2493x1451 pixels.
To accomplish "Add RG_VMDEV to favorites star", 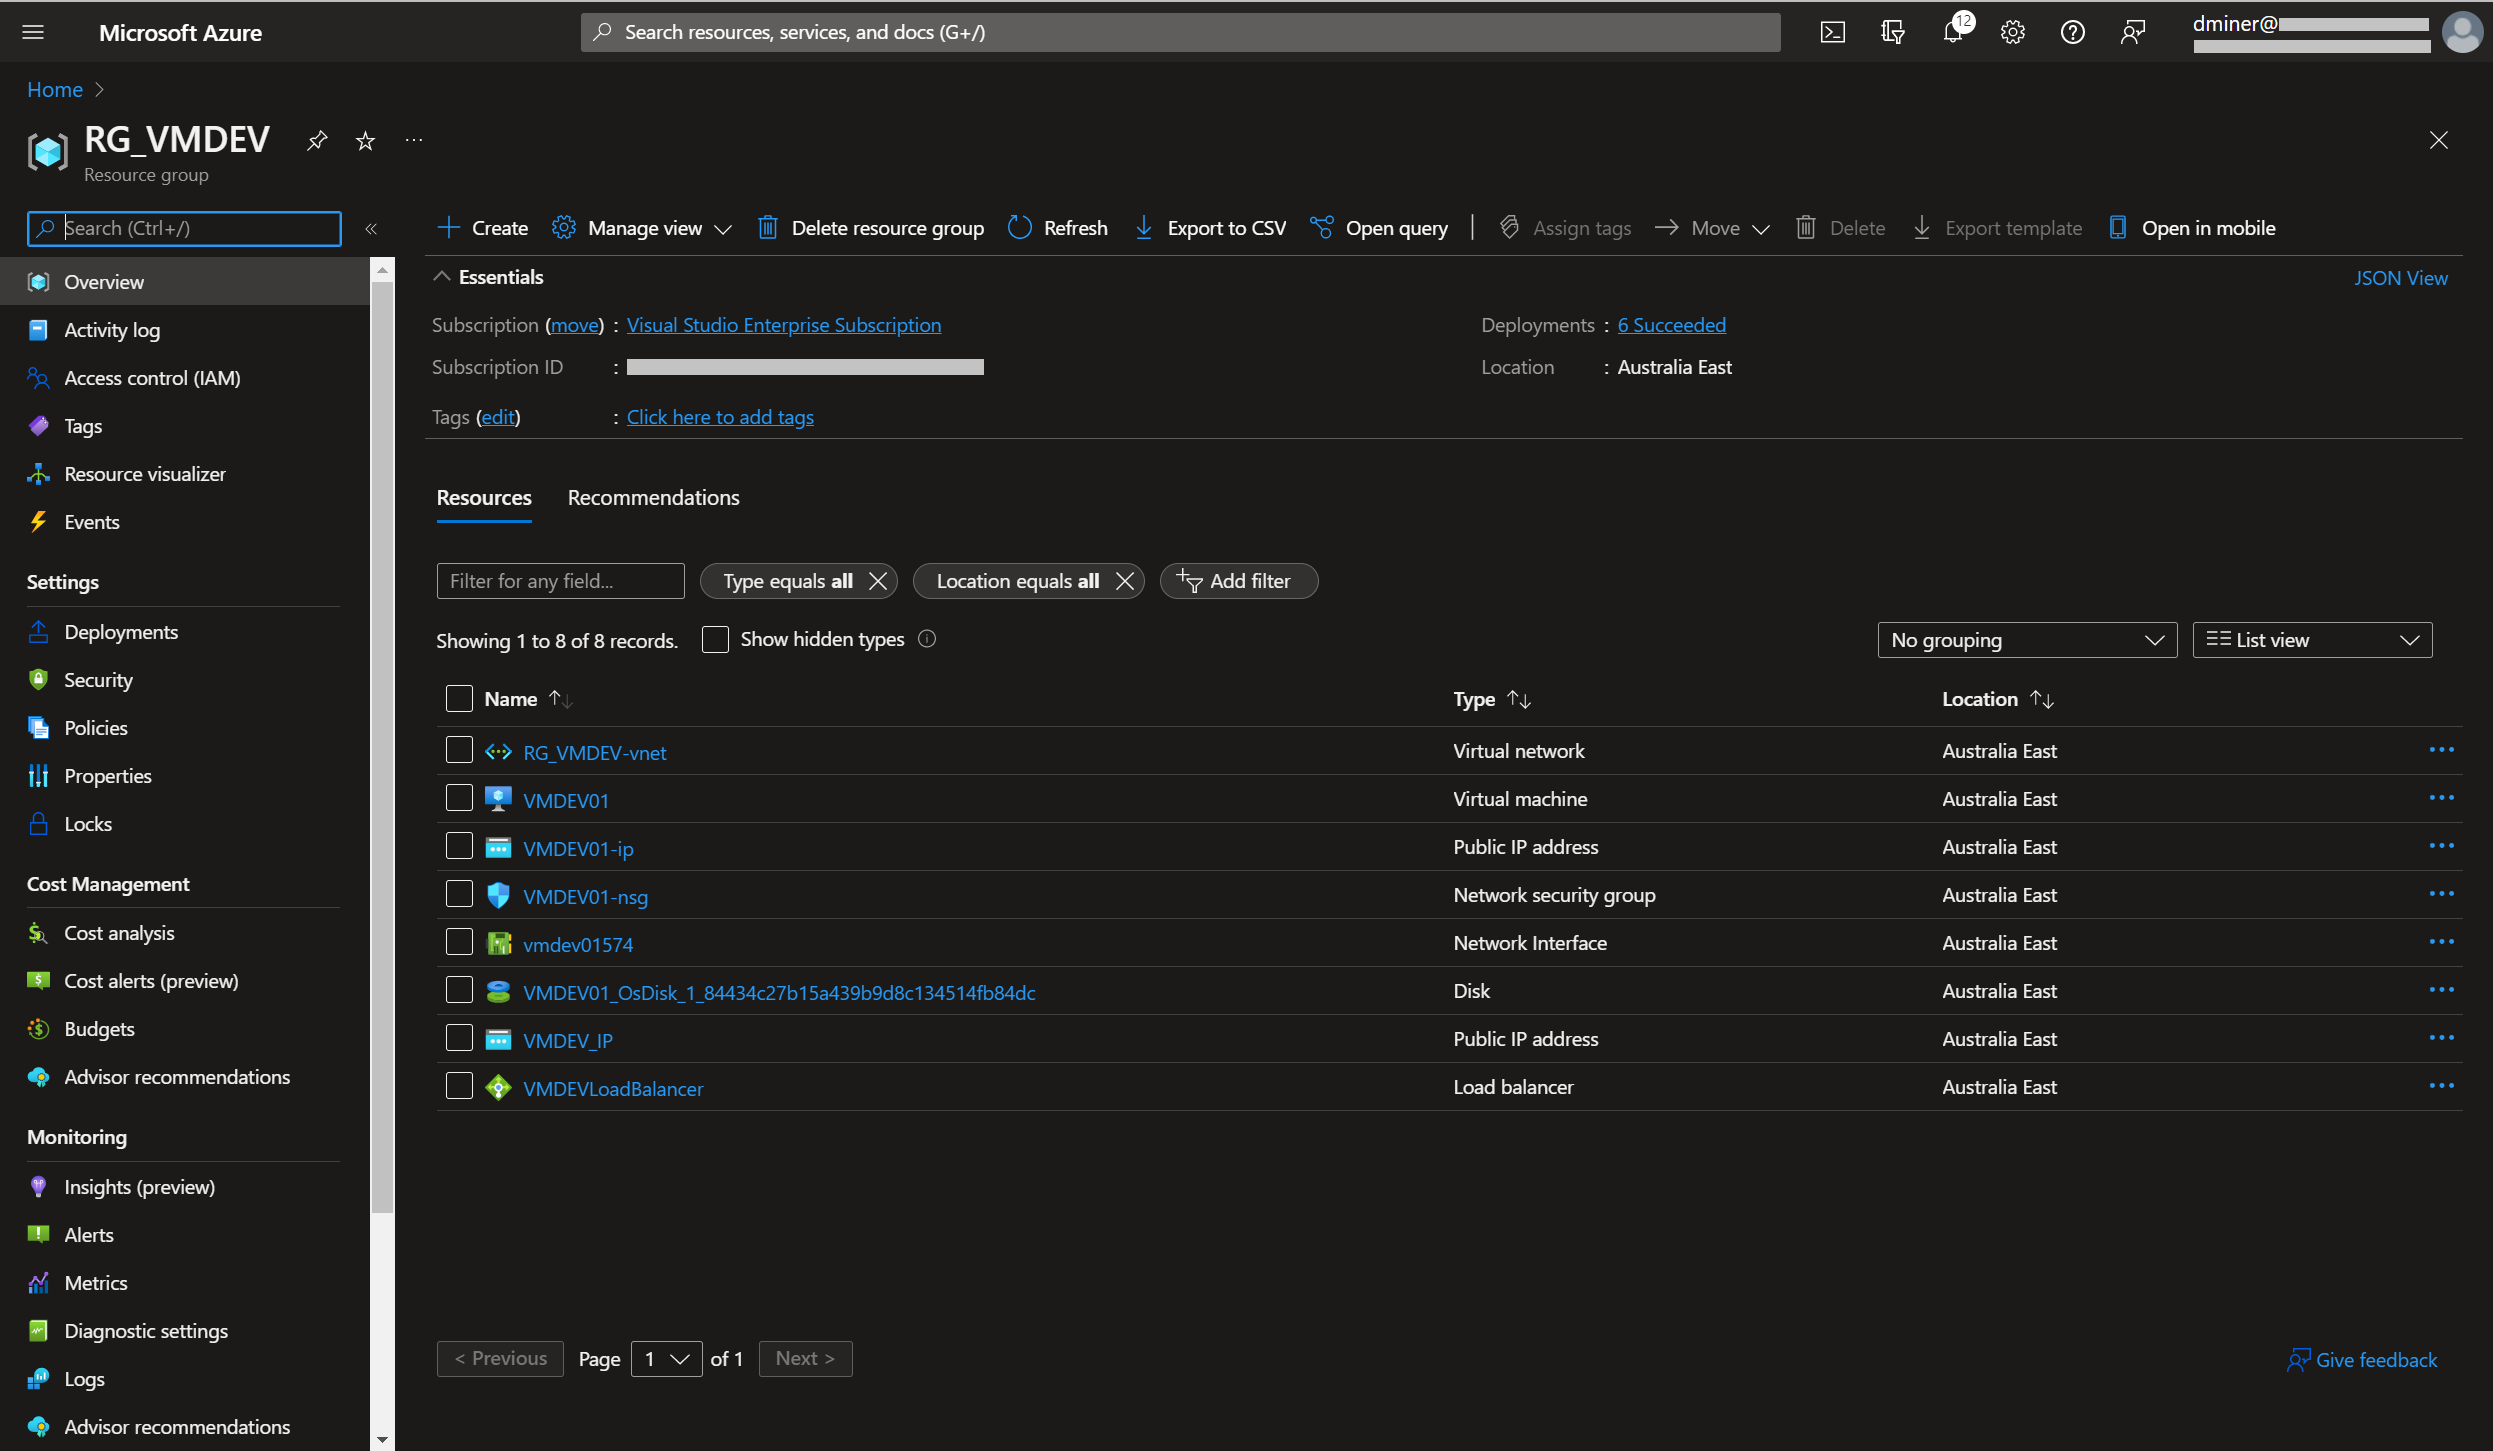I will pos(365,141).
